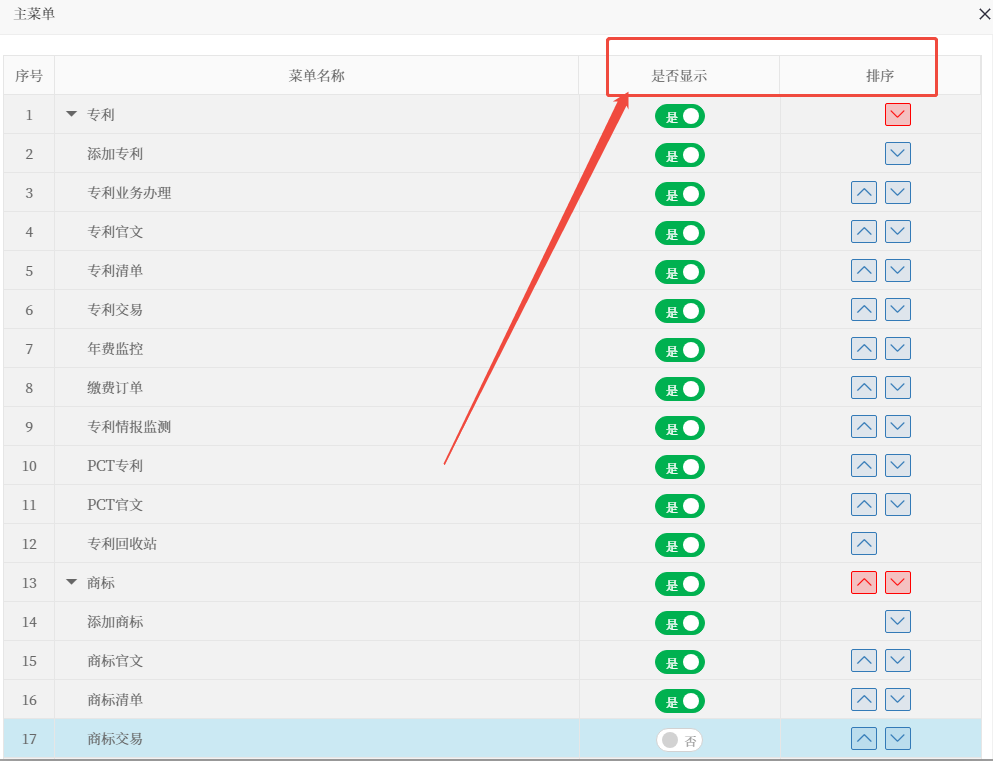Screen dimensions: 993x761
Task: Collapse the 专利 tree group
Action: pyautogui.click(x=71, y=115)
